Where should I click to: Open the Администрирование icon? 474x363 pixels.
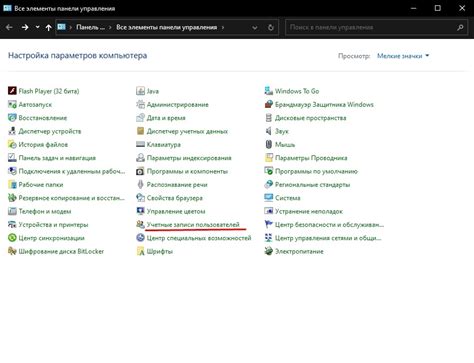point(140,104)
